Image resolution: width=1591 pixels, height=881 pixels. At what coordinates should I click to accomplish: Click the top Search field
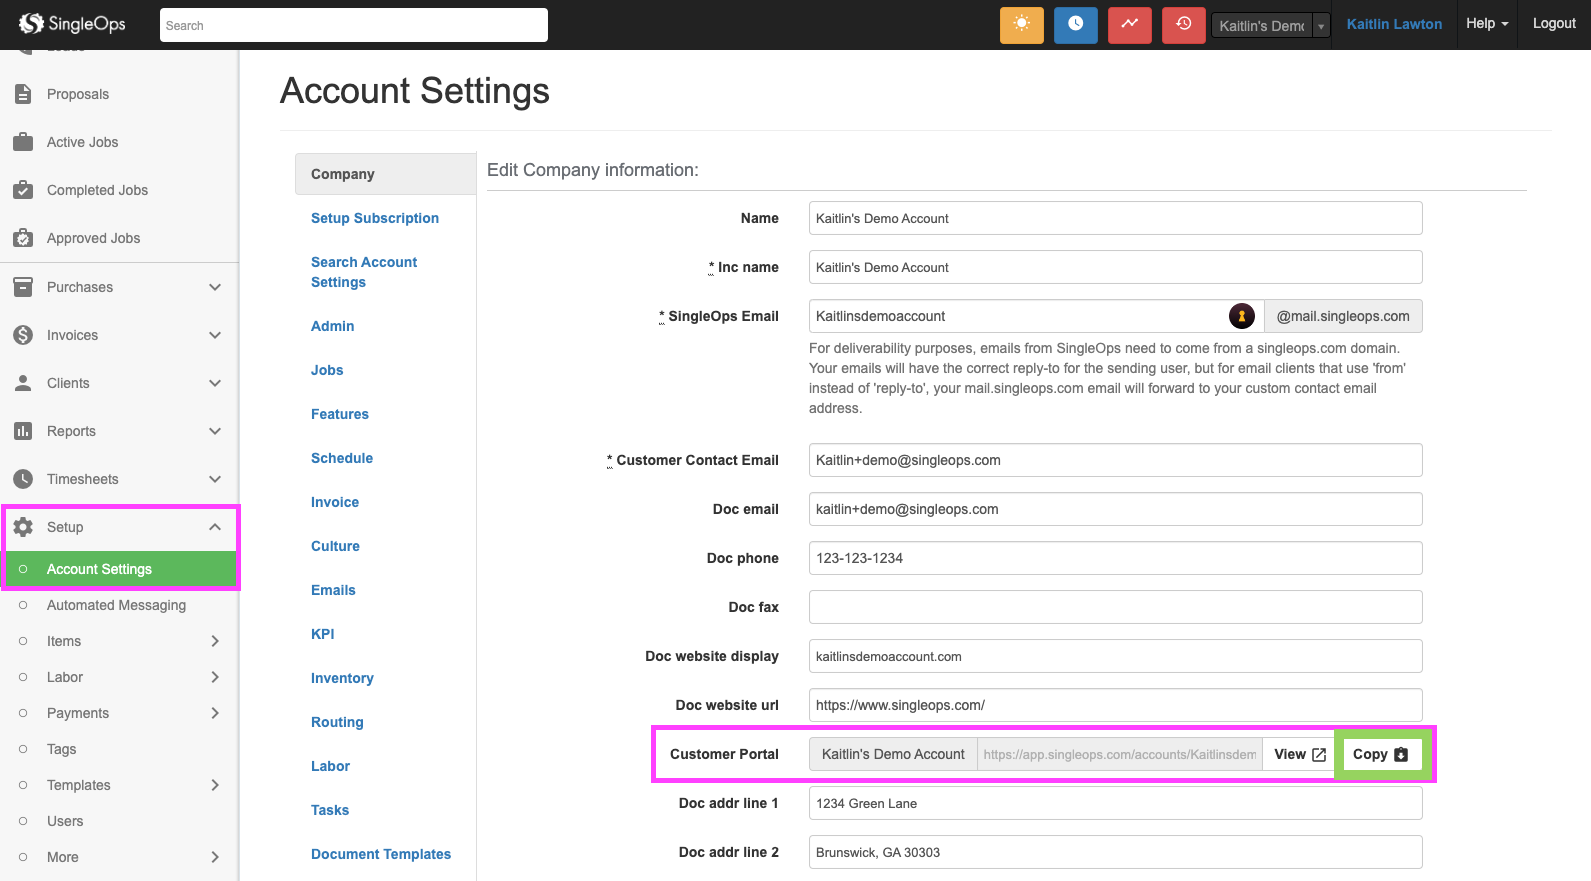pos(353,25)
